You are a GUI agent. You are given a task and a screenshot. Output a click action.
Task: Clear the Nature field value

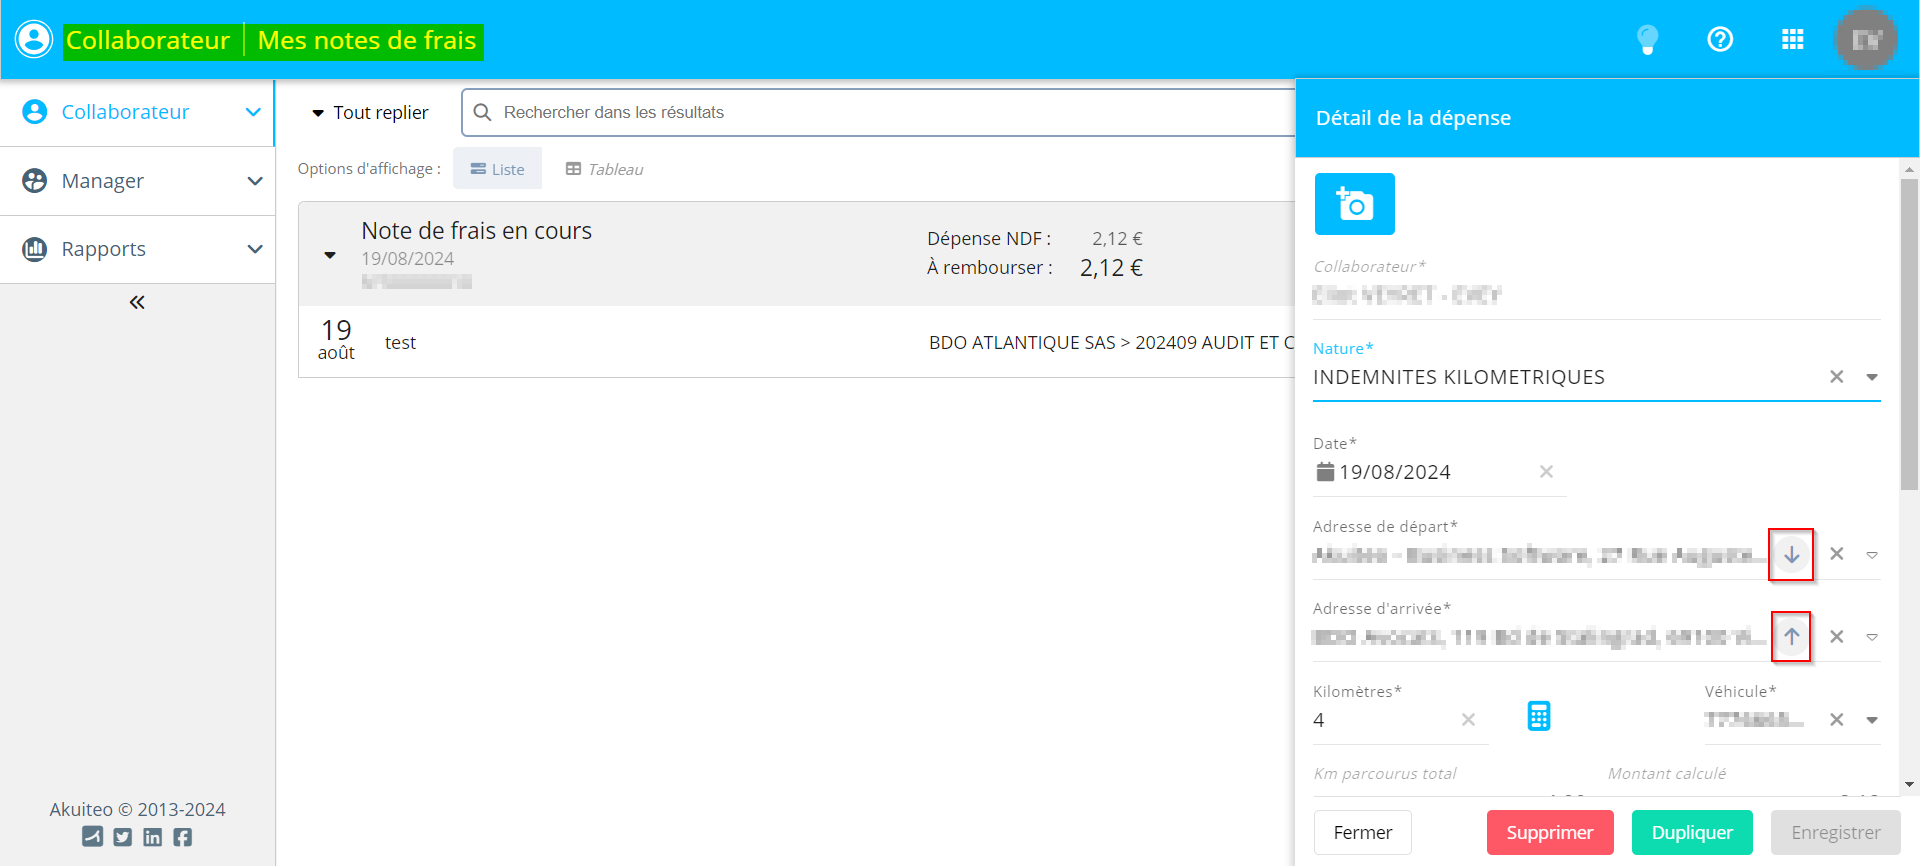click(1836, 377)
